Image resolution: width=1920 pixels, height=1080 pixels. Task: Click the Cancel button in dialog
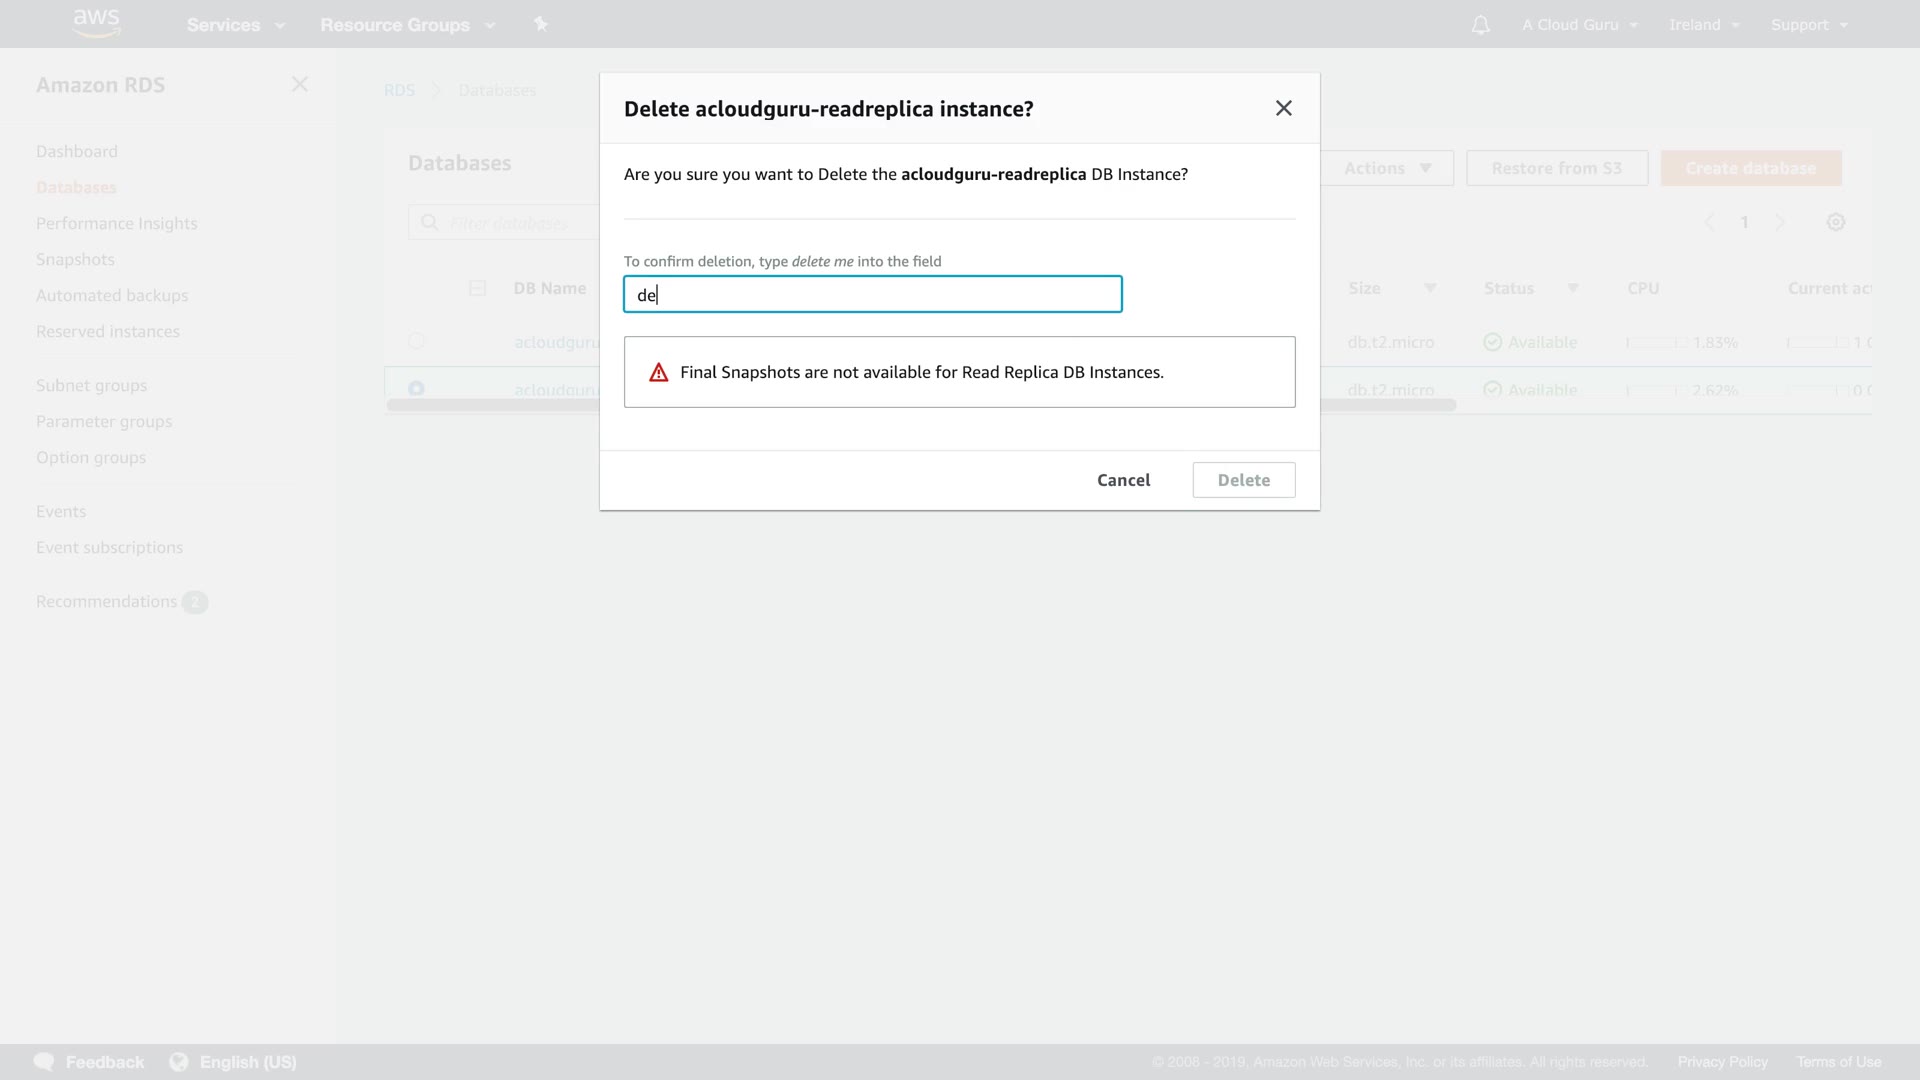point(1123,480)
